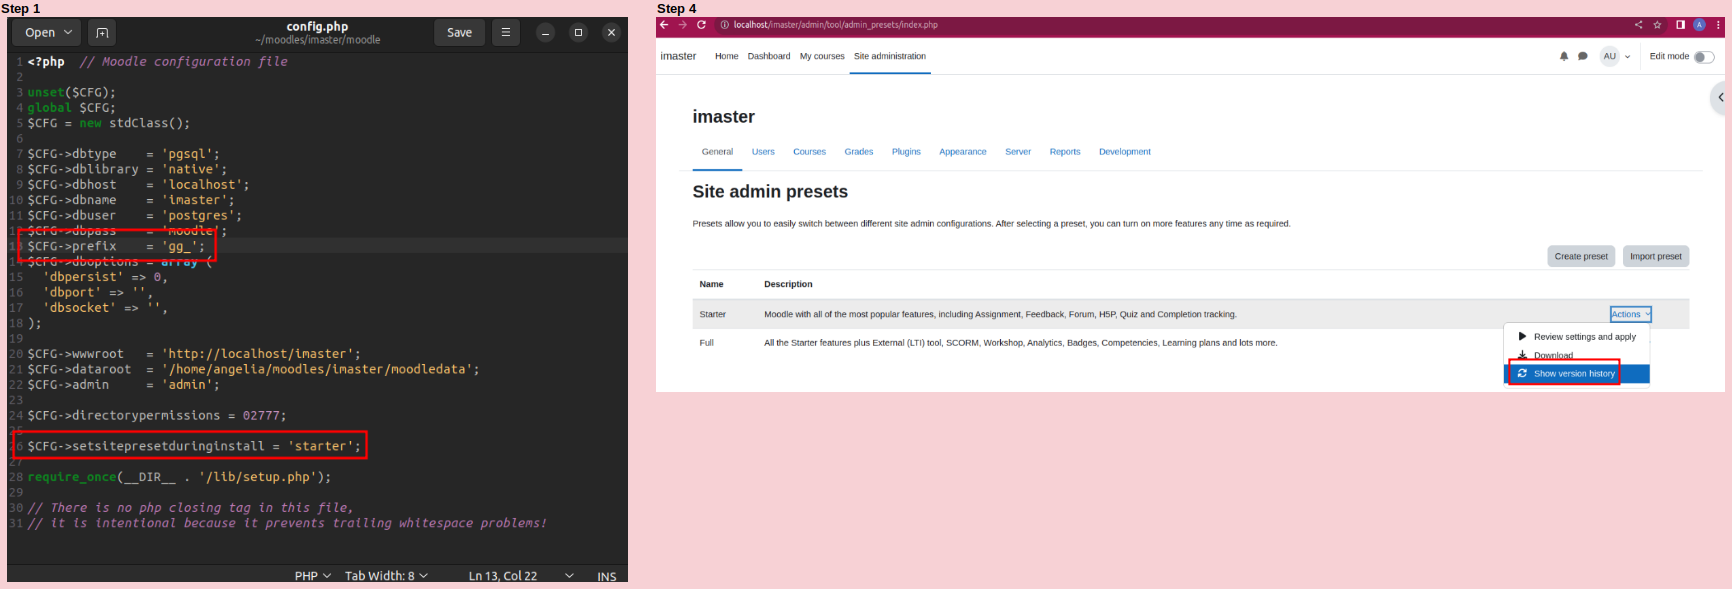Click the share icon in browser toolbar
This screenshot has height=589, width=1732.
click(1638, 25)
